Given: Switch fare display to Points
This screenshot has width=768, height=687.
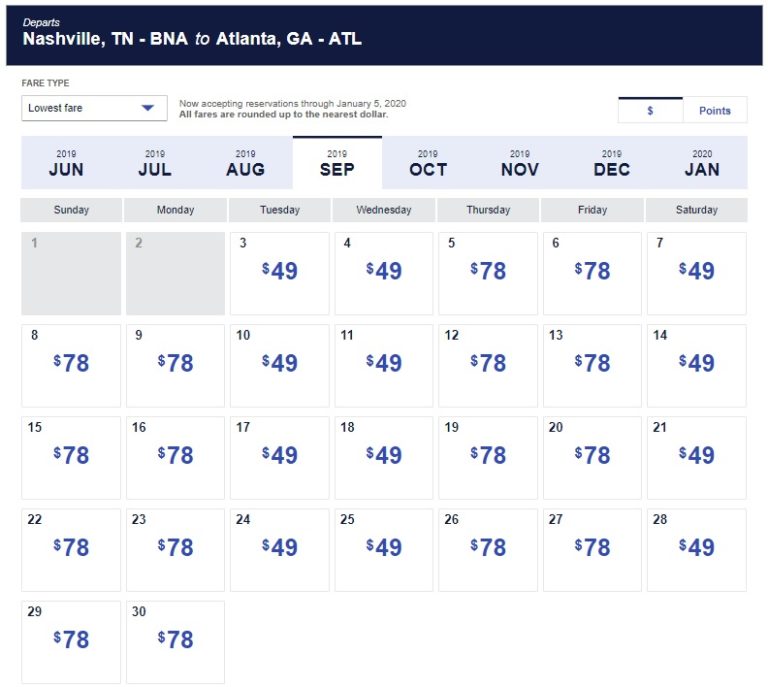Looking at the screenshot, I should tap(714, 111).
